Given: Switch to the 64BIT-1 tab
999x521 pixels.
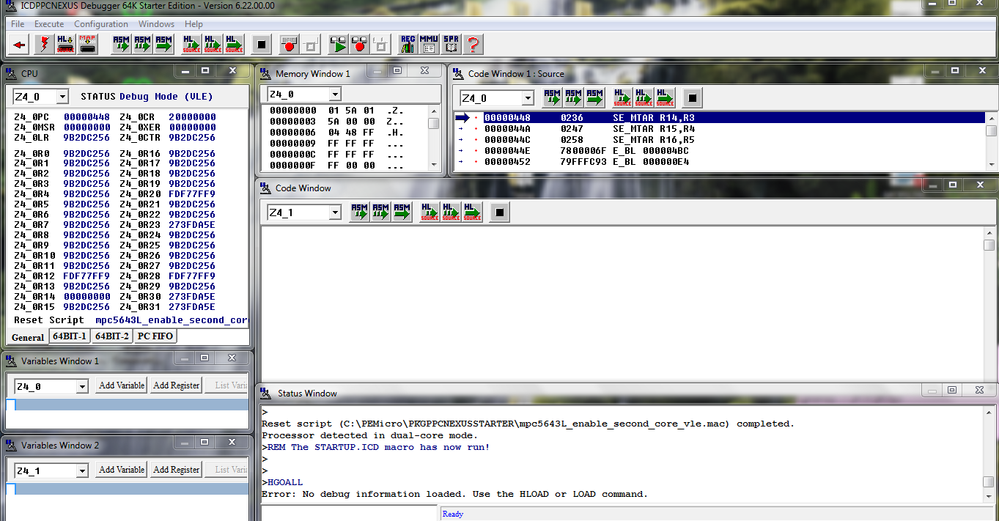Looking at the screenshot, I should coord(69,336).
